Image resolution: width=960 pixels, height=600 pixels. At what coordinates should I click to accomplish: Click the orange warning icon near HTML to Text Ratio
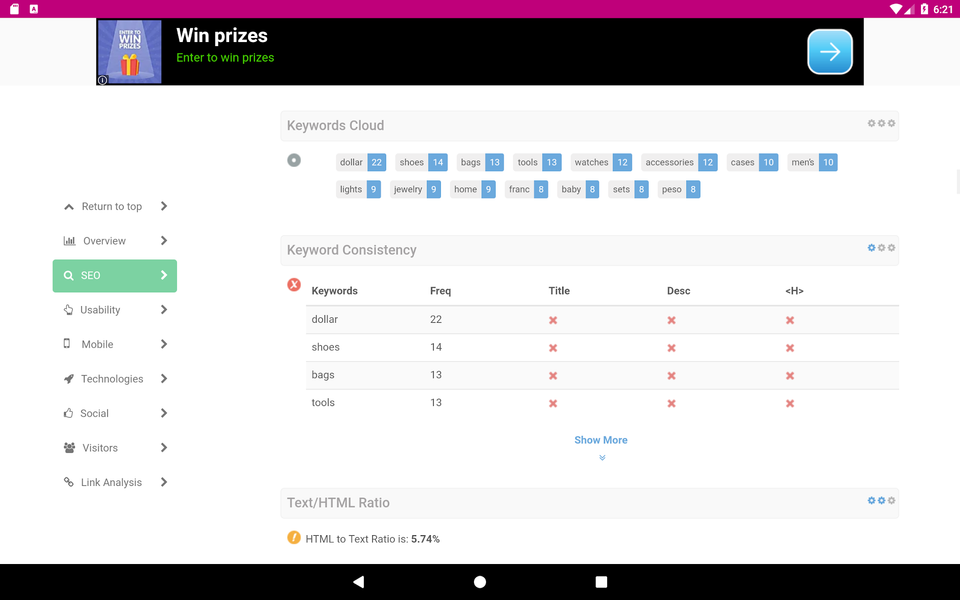click(293, 538)
